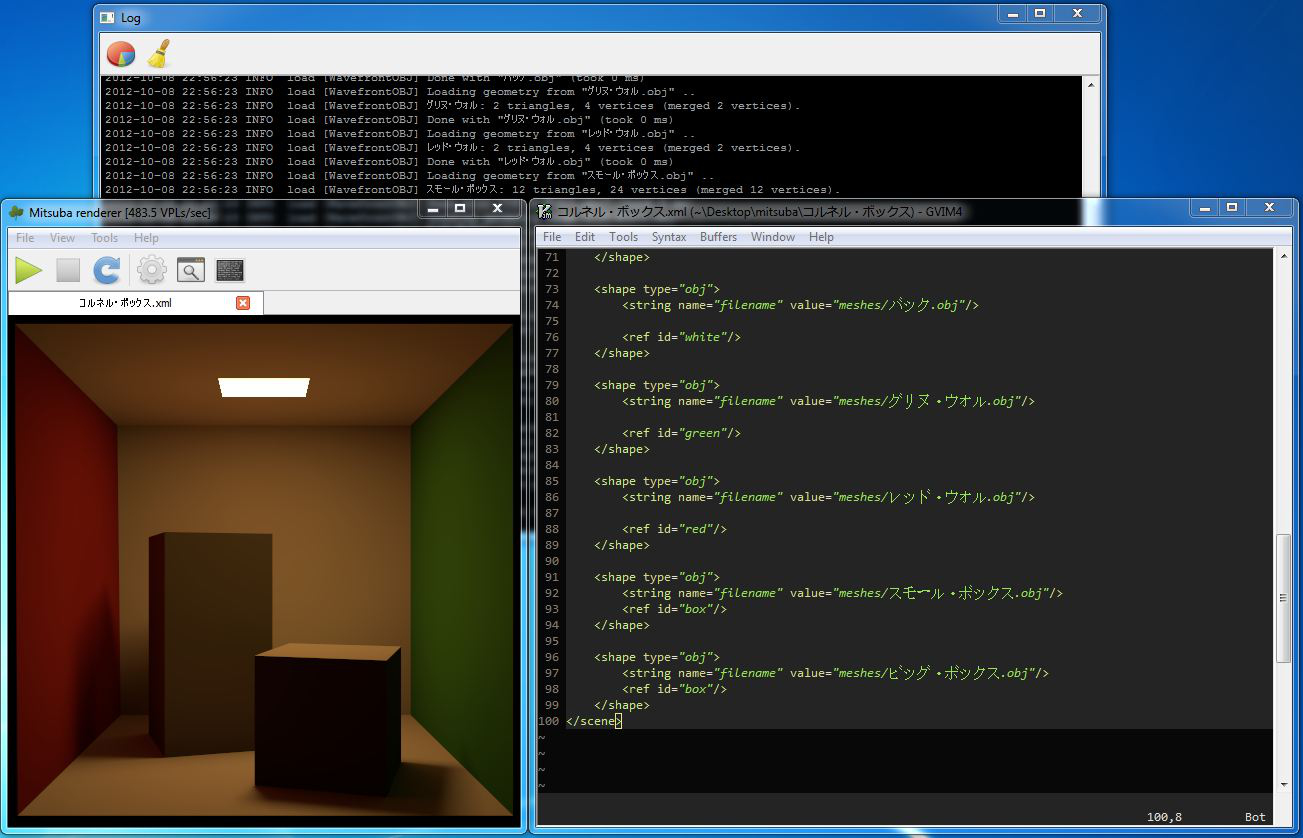Close the Log window
The width and height of the screenshot is (1303, 838).
pyautogui.click(x=1077, y=13)
